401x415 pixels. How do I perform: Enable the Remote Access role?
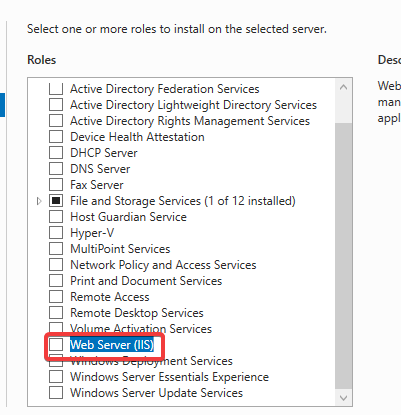point(56,297)
